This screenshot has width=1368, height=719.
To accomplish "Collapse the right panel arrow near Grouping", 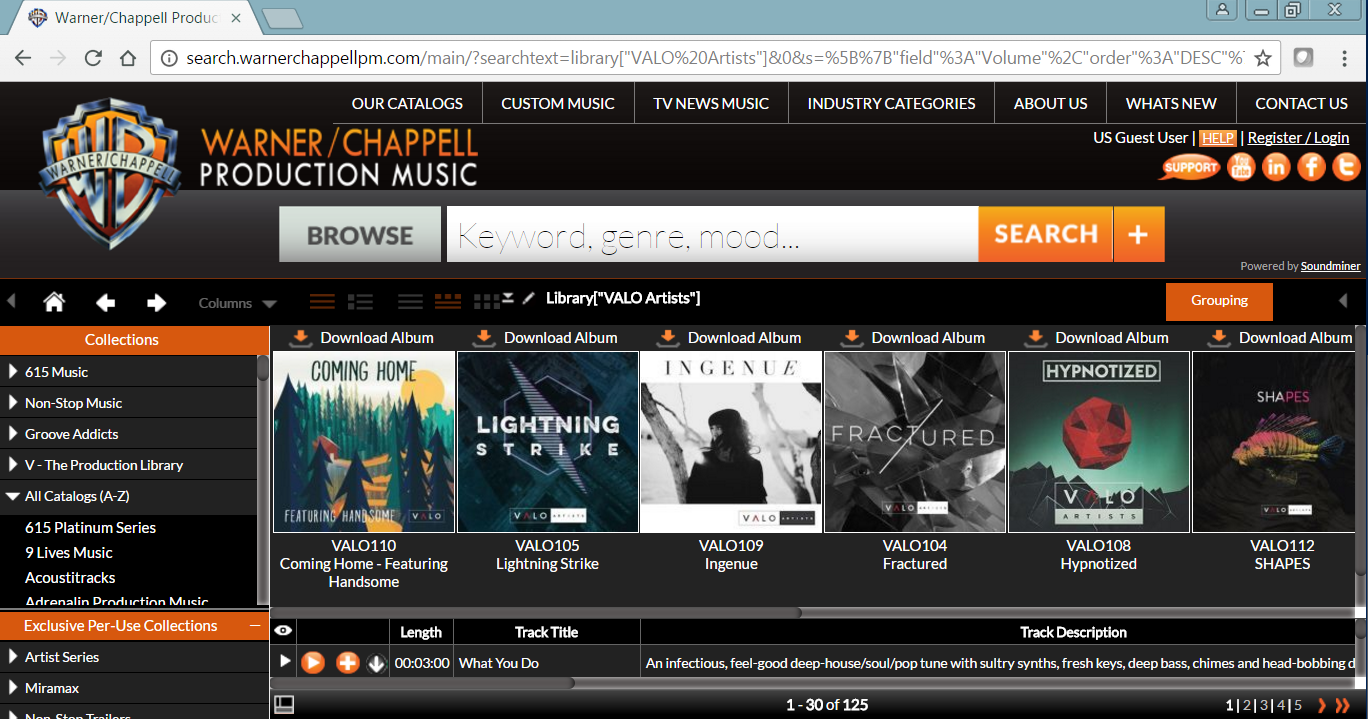I will [x=1343, y=301].
